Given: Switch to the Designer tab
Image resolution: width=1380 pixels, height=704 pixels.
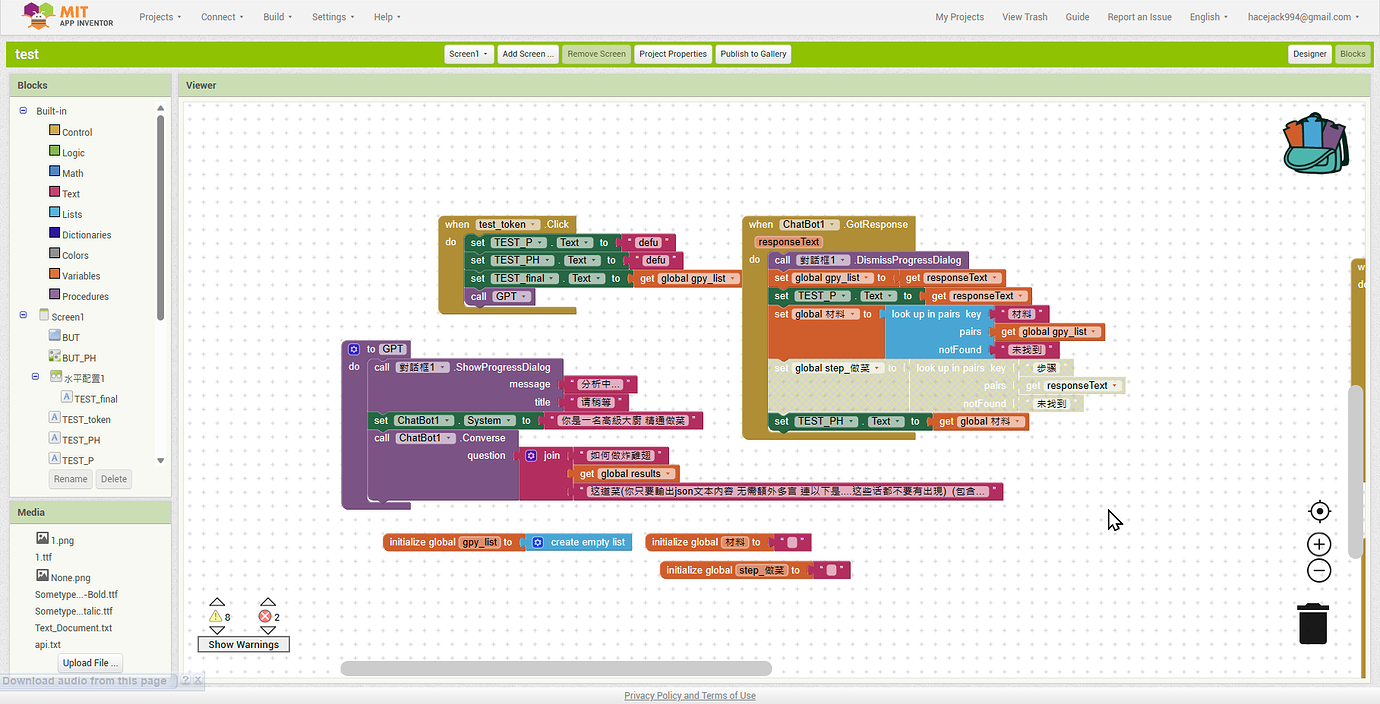Looking at the screenshot, I should click(x=1310, y=54).
